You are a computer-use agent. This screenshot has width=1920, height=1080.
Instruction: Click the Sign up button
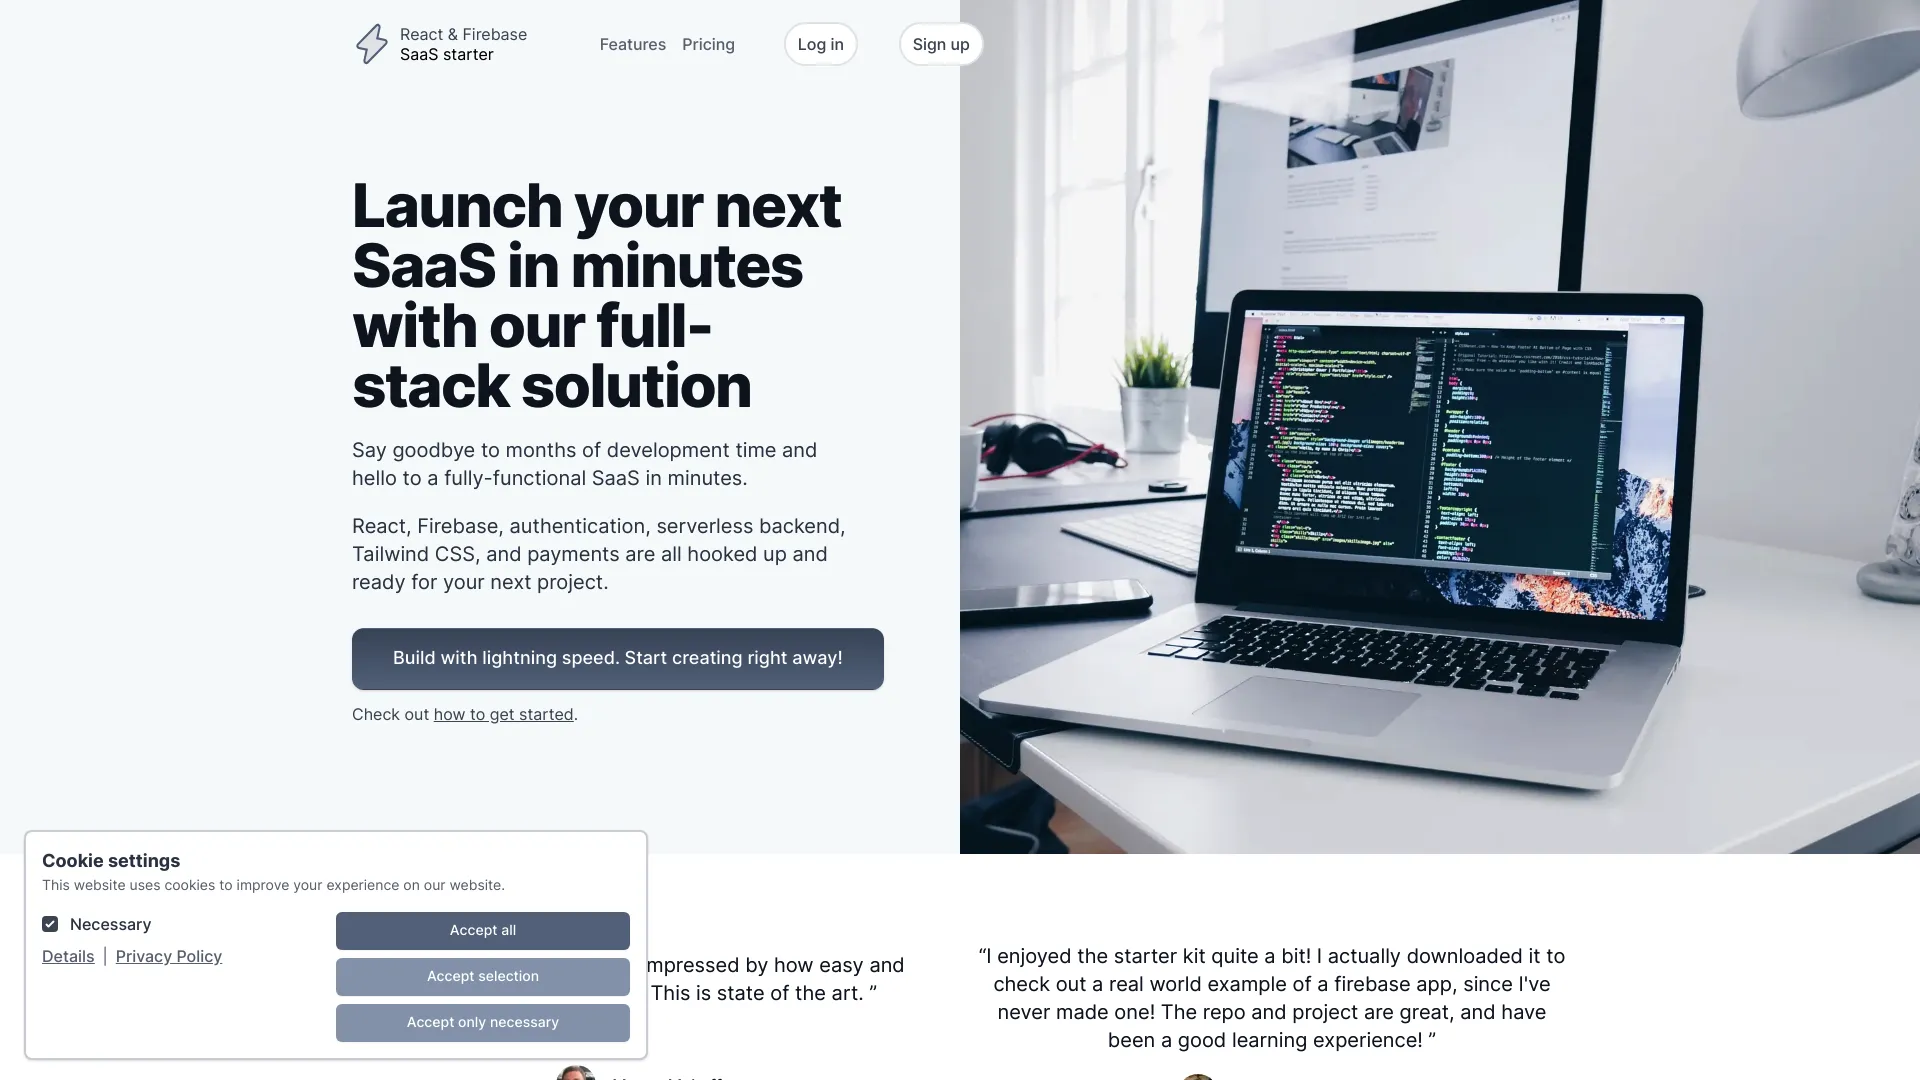pos(940,42)
